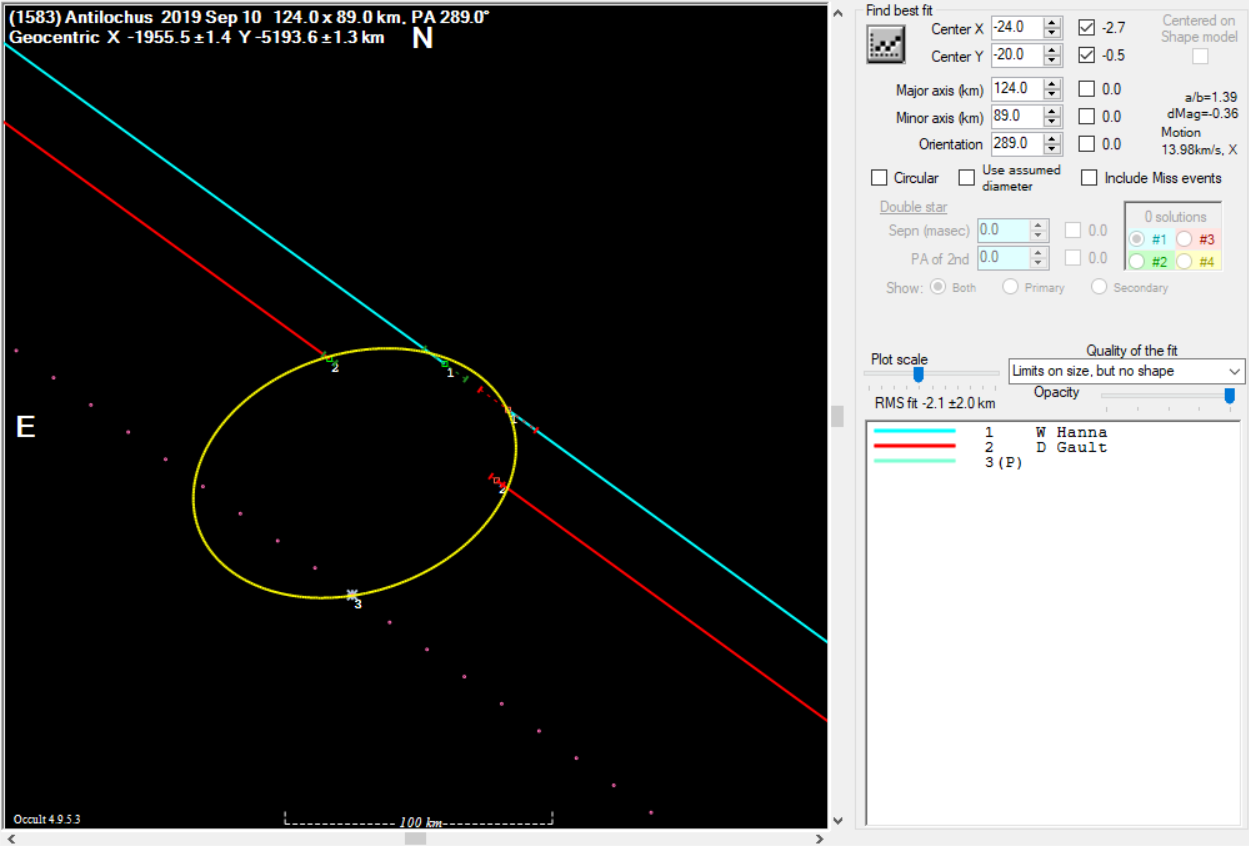The image size is (1249, 846).
Task: Click the a/b=1.39 ratio text
Action: click(x=1210, y=98)
